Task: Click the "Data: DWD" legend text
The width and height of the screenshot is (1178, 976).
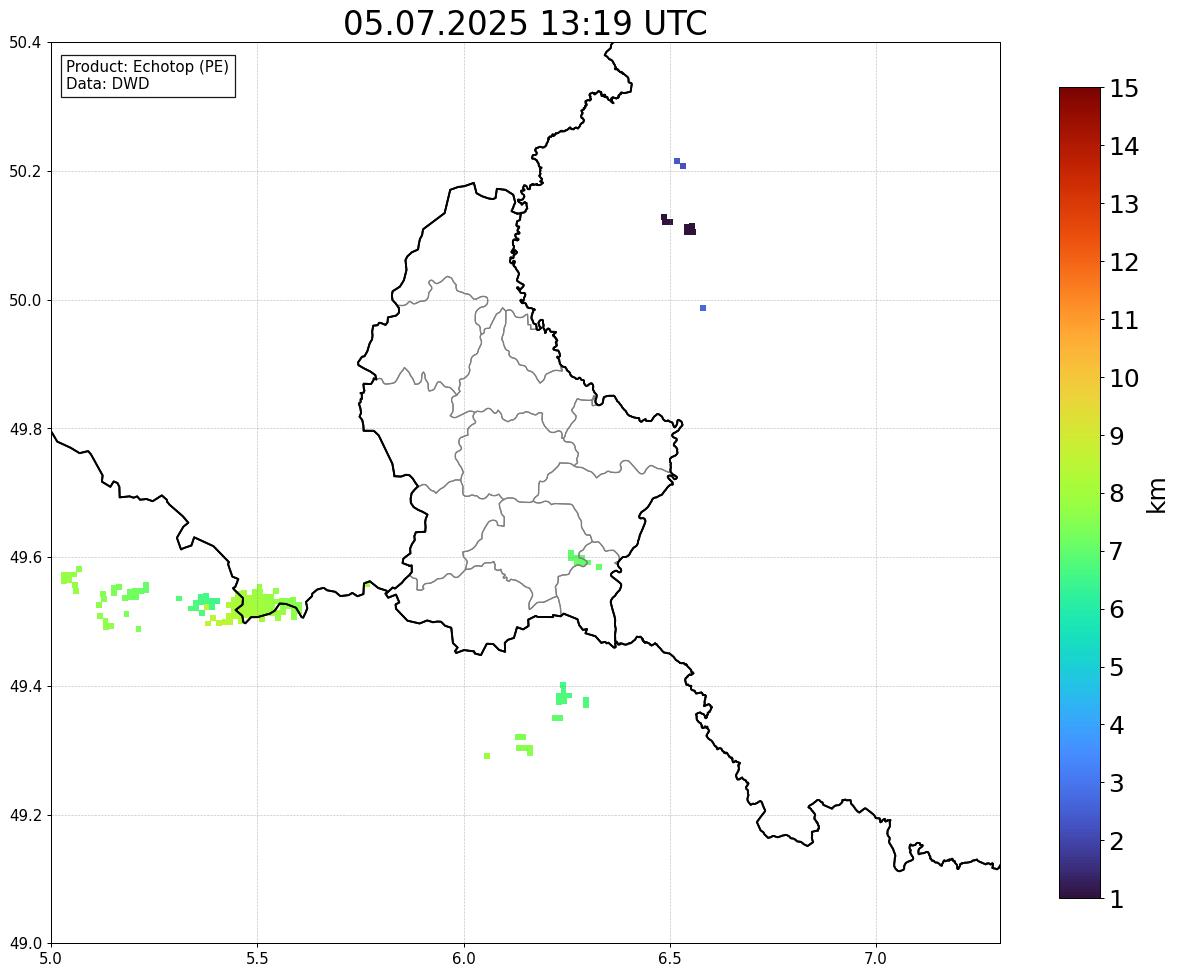Action: tap(107, 83)
